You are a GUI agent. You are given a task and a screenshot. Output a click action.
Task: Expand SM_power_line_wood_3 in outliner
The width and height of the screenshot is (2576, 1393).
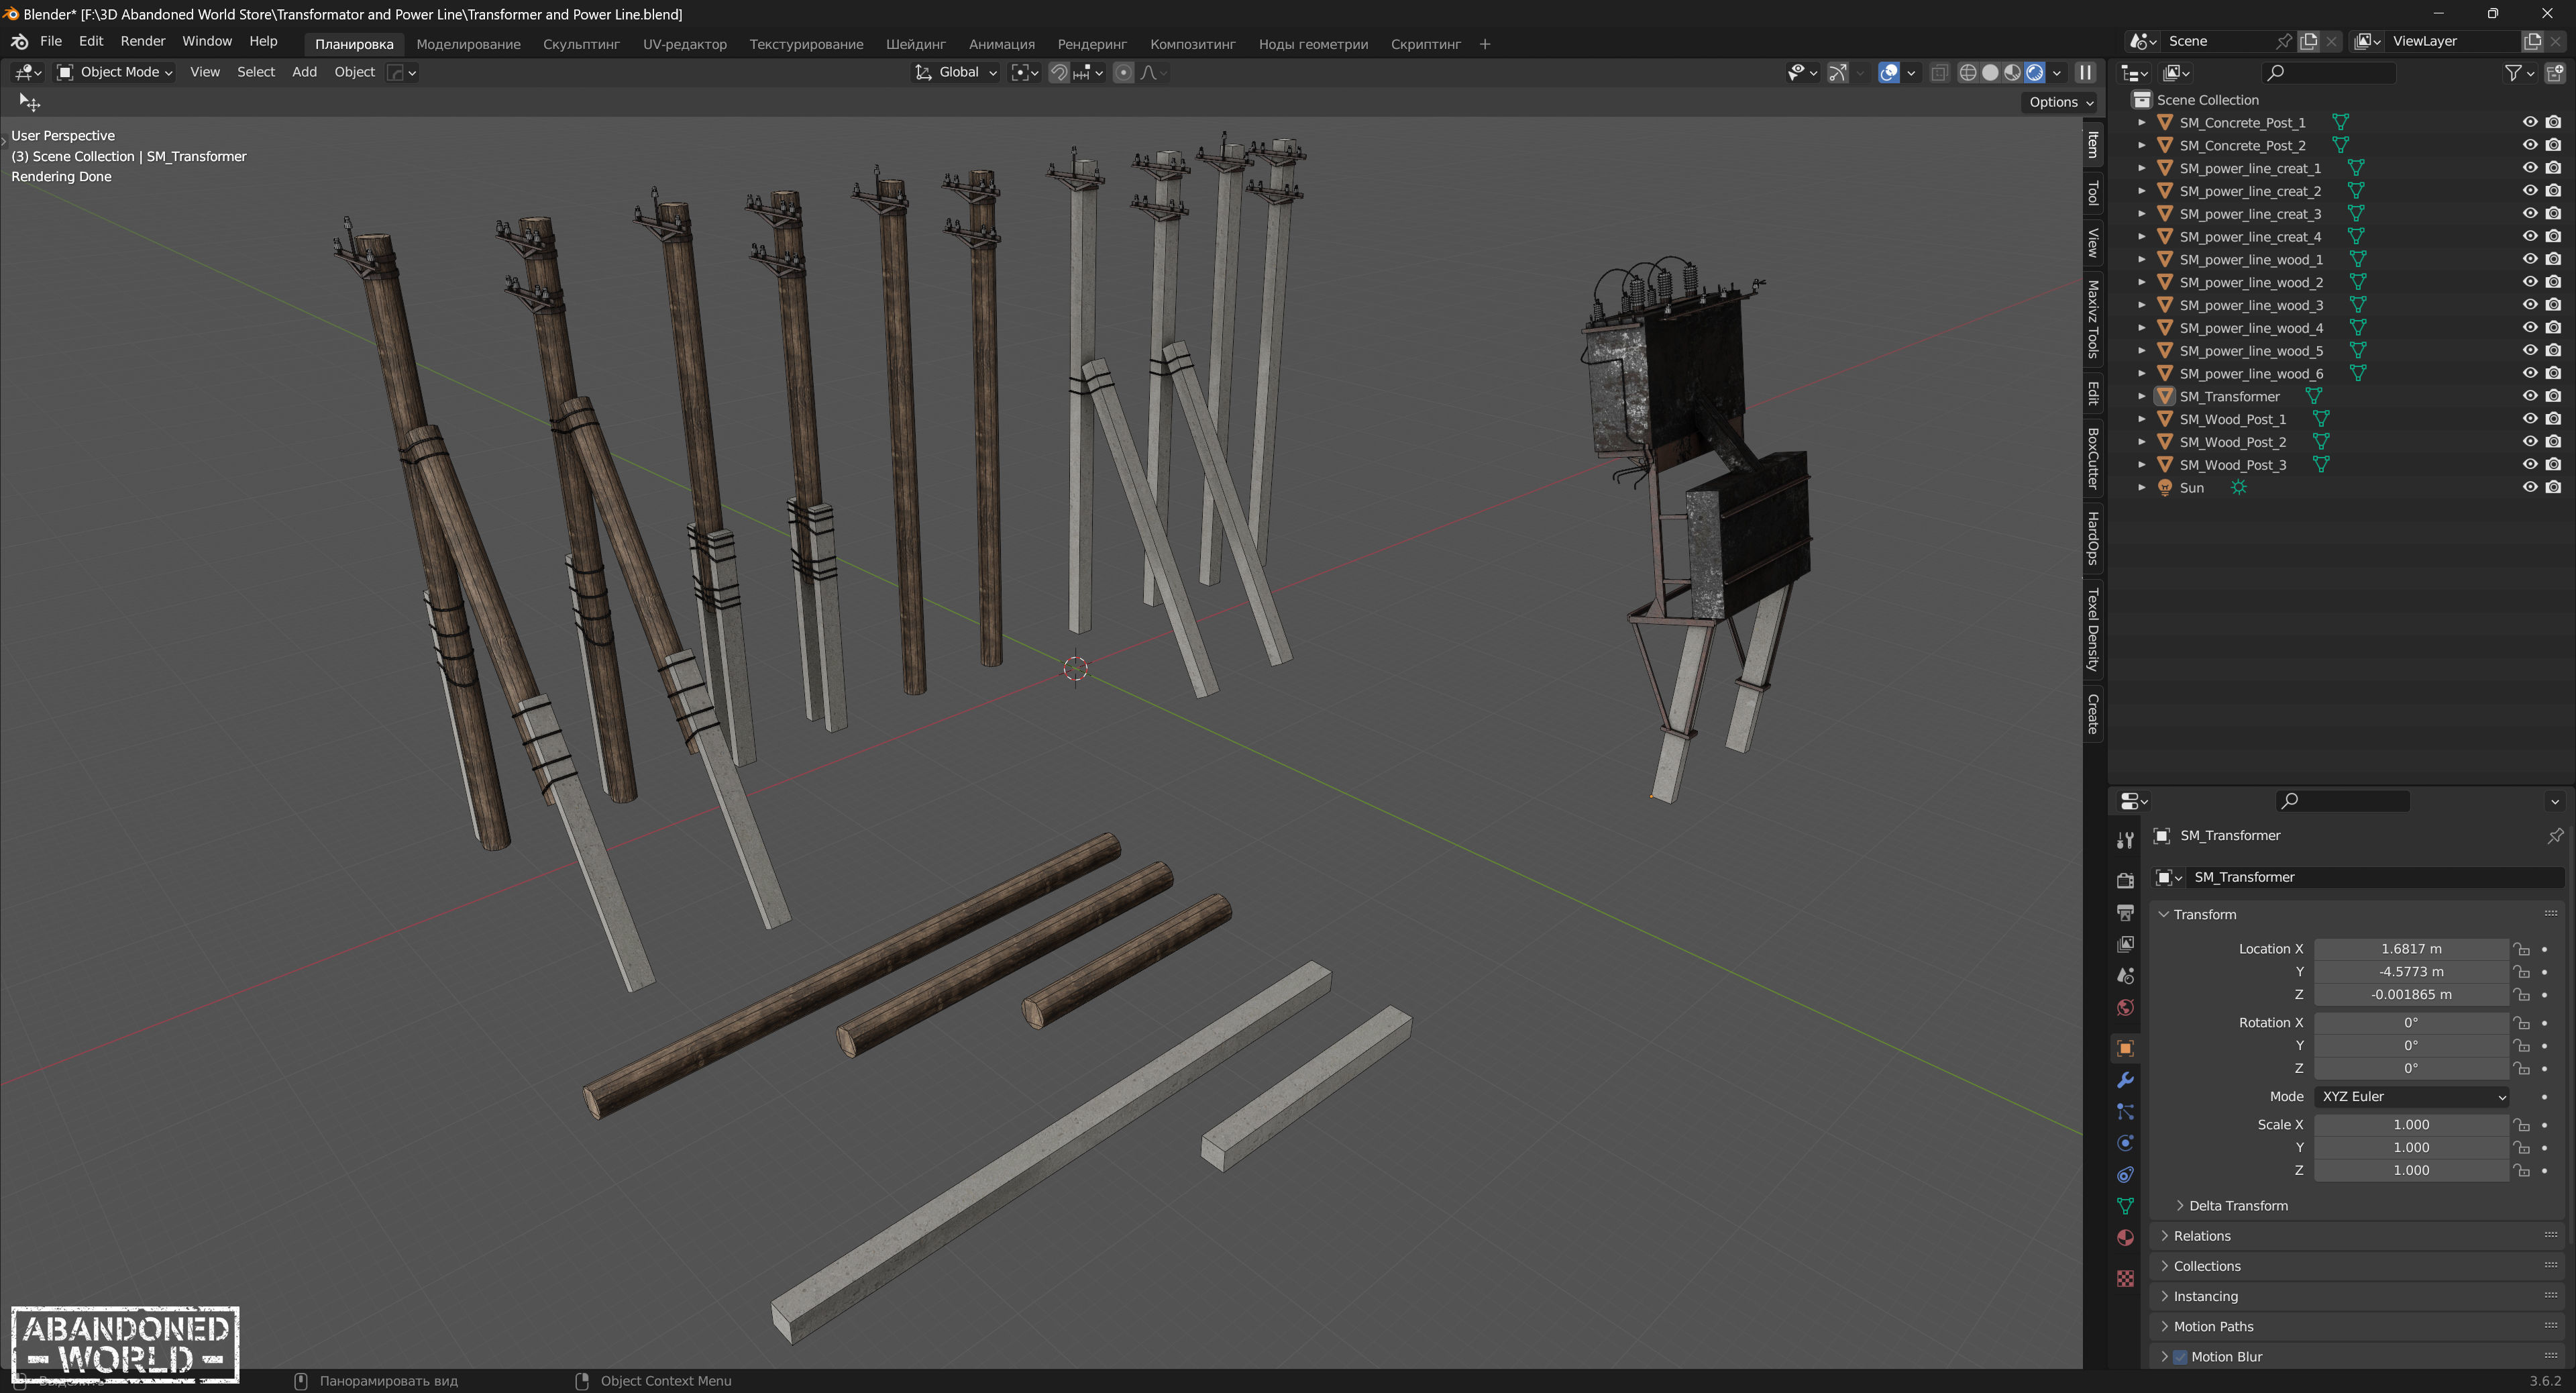point(2141,305)
